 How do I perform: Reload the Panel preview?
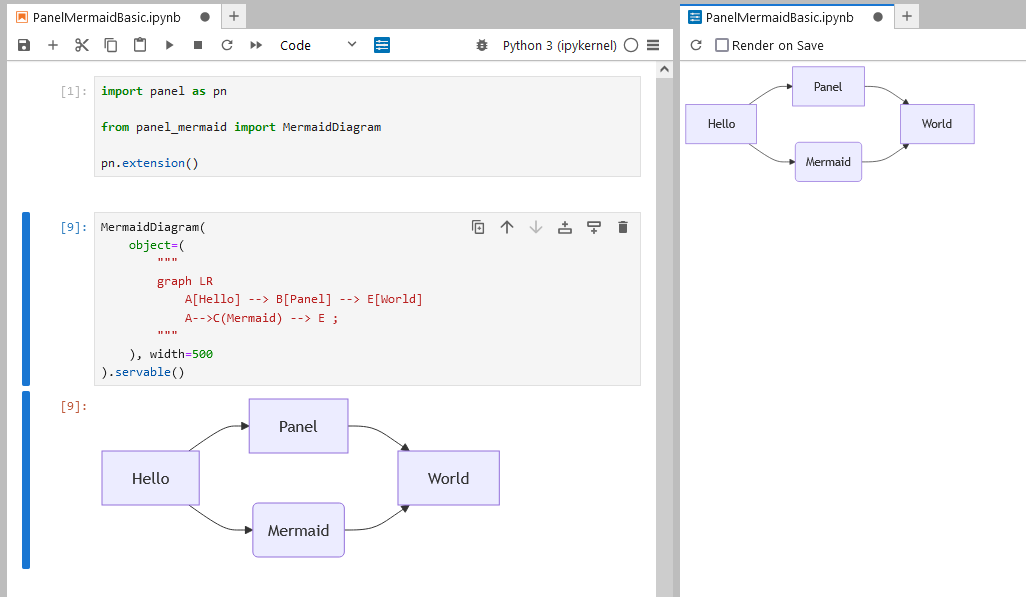696,45
